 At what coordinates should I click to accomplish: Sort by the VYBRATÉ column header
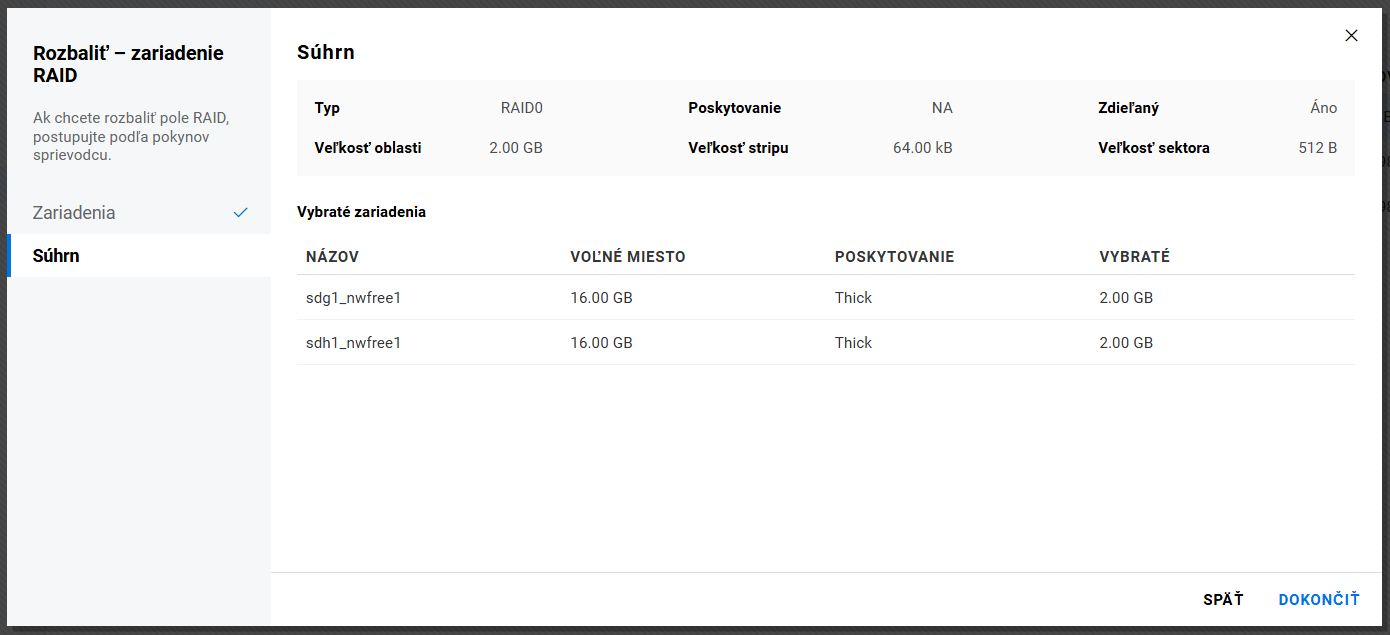[x=1134, y=257]
